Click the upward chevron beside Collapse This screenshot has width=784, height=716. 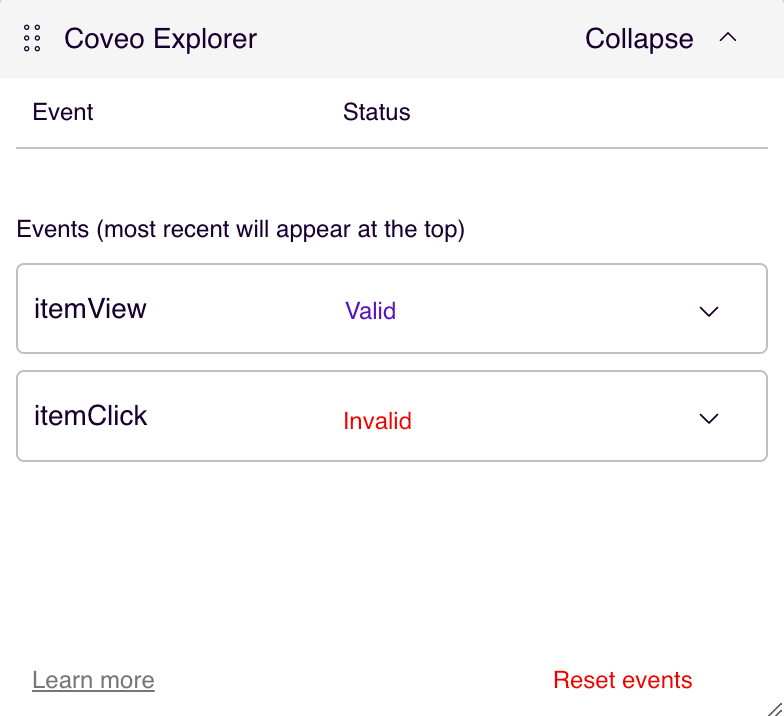(x=728, y=38)
